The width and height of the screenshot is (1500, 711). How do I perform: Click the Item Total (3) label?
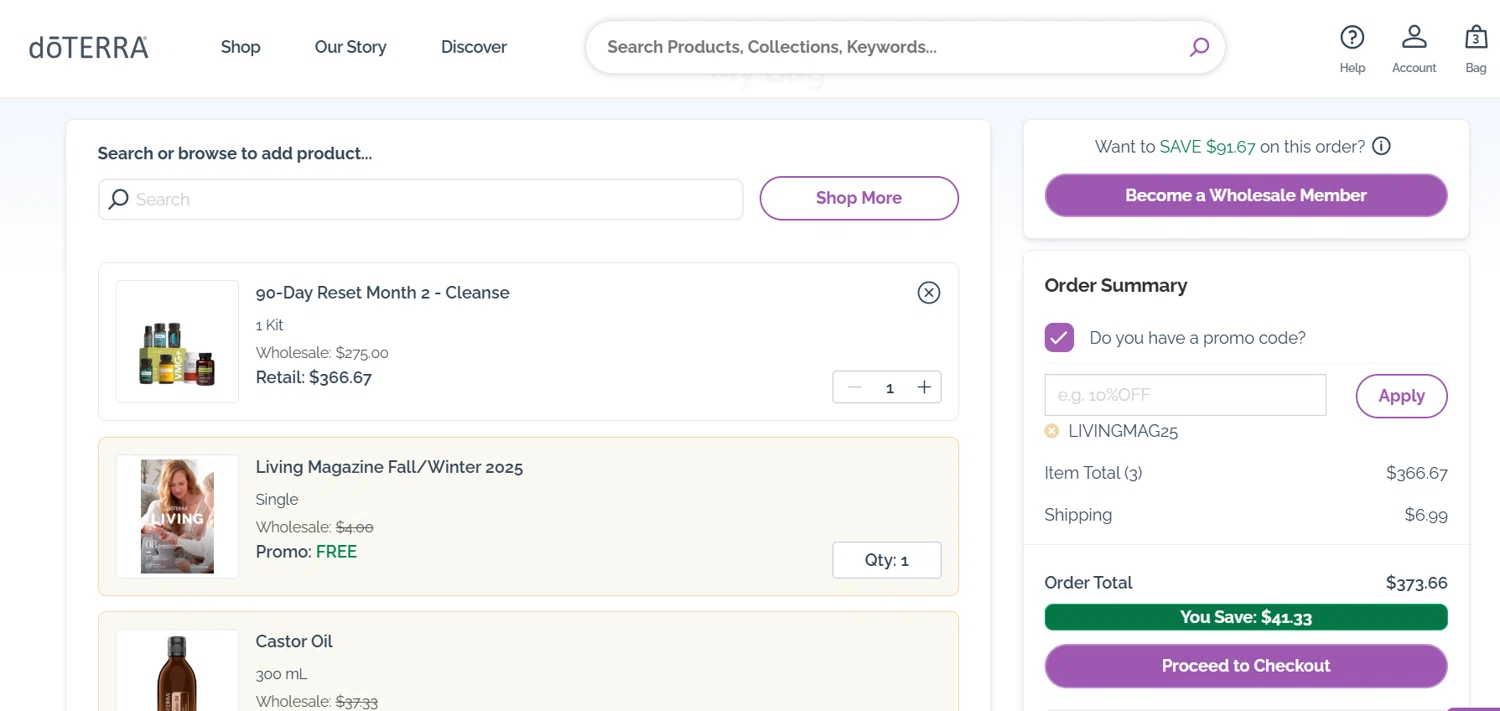coord(1093,473)
